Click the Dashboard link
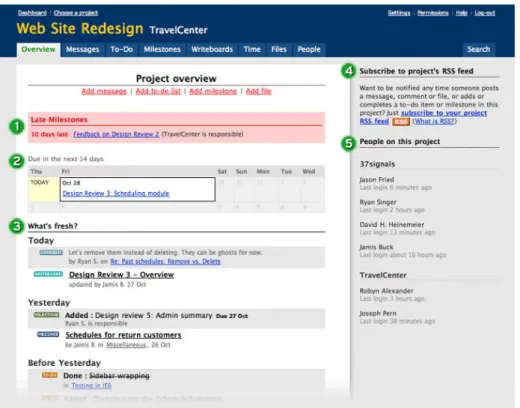 [32, 13]
